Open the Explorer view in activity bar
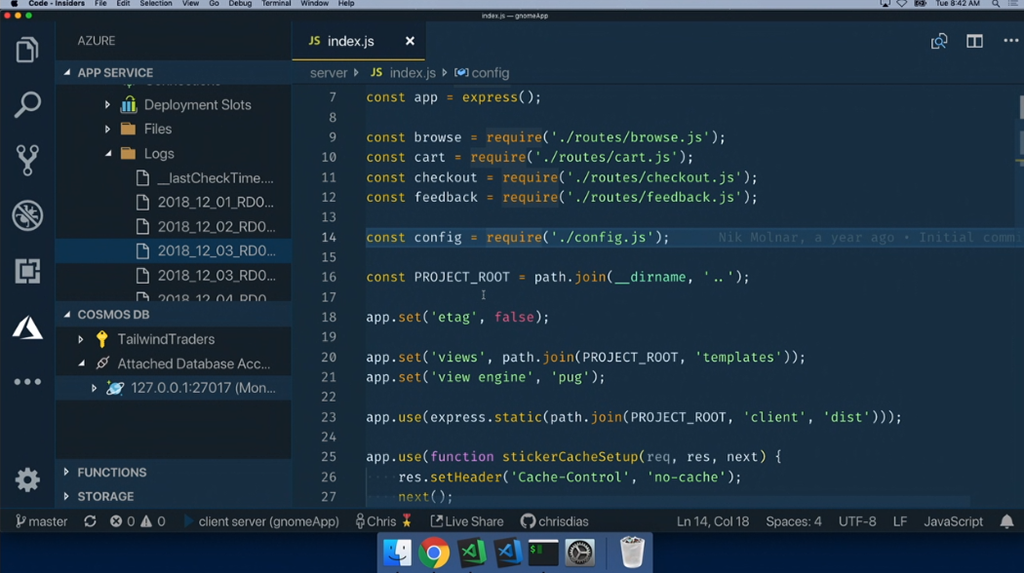Image resolution: width=1024 pixels, height=573 pixels. tap(27, 50)
